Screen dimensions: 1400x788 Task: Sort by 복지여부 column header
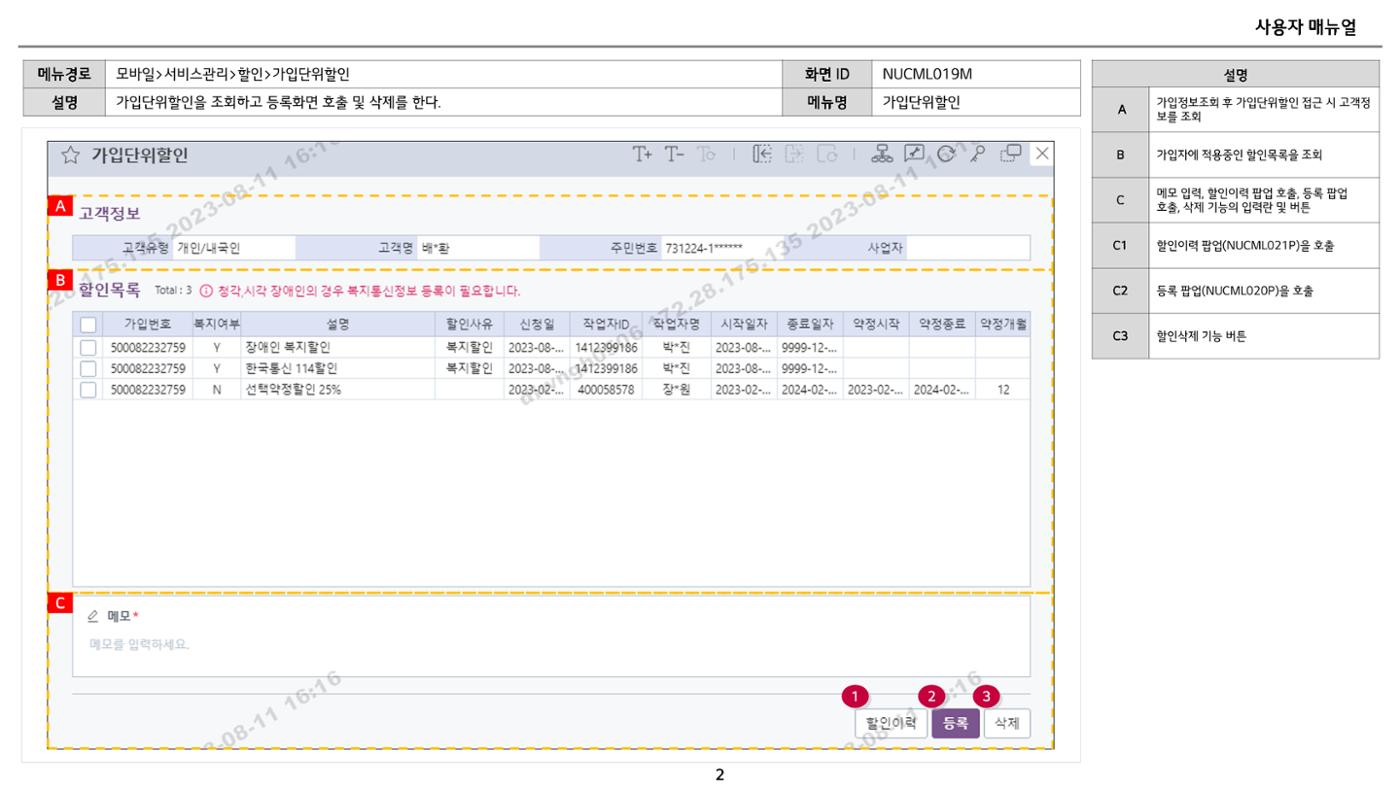pyautogui.click(x=217, y=324)
